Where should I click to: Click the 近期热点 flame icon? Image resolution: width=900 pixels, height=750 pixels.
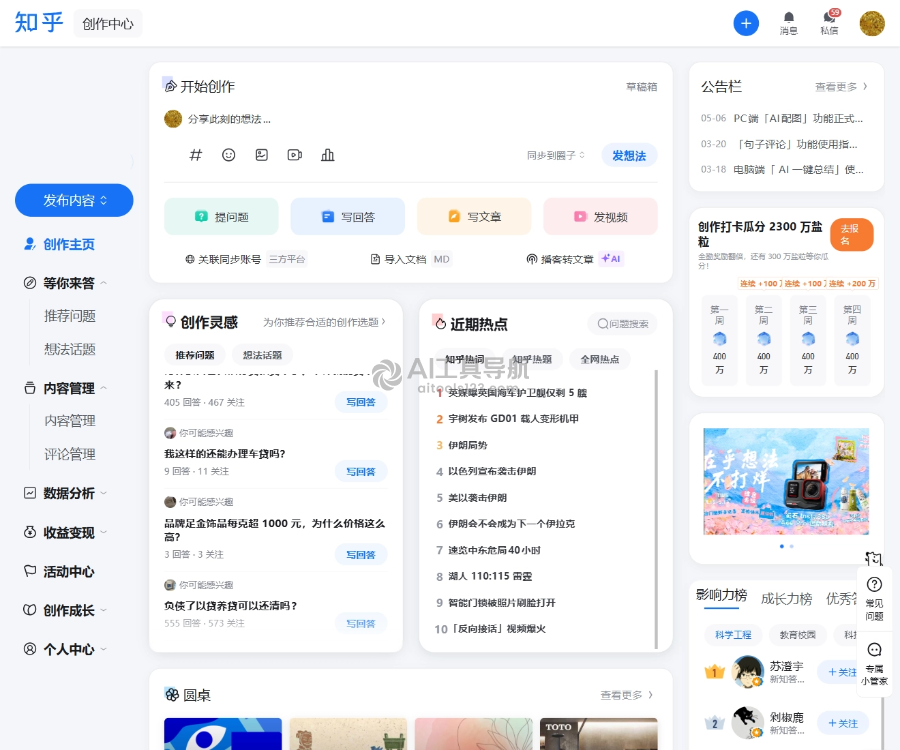tap(440, 324)
